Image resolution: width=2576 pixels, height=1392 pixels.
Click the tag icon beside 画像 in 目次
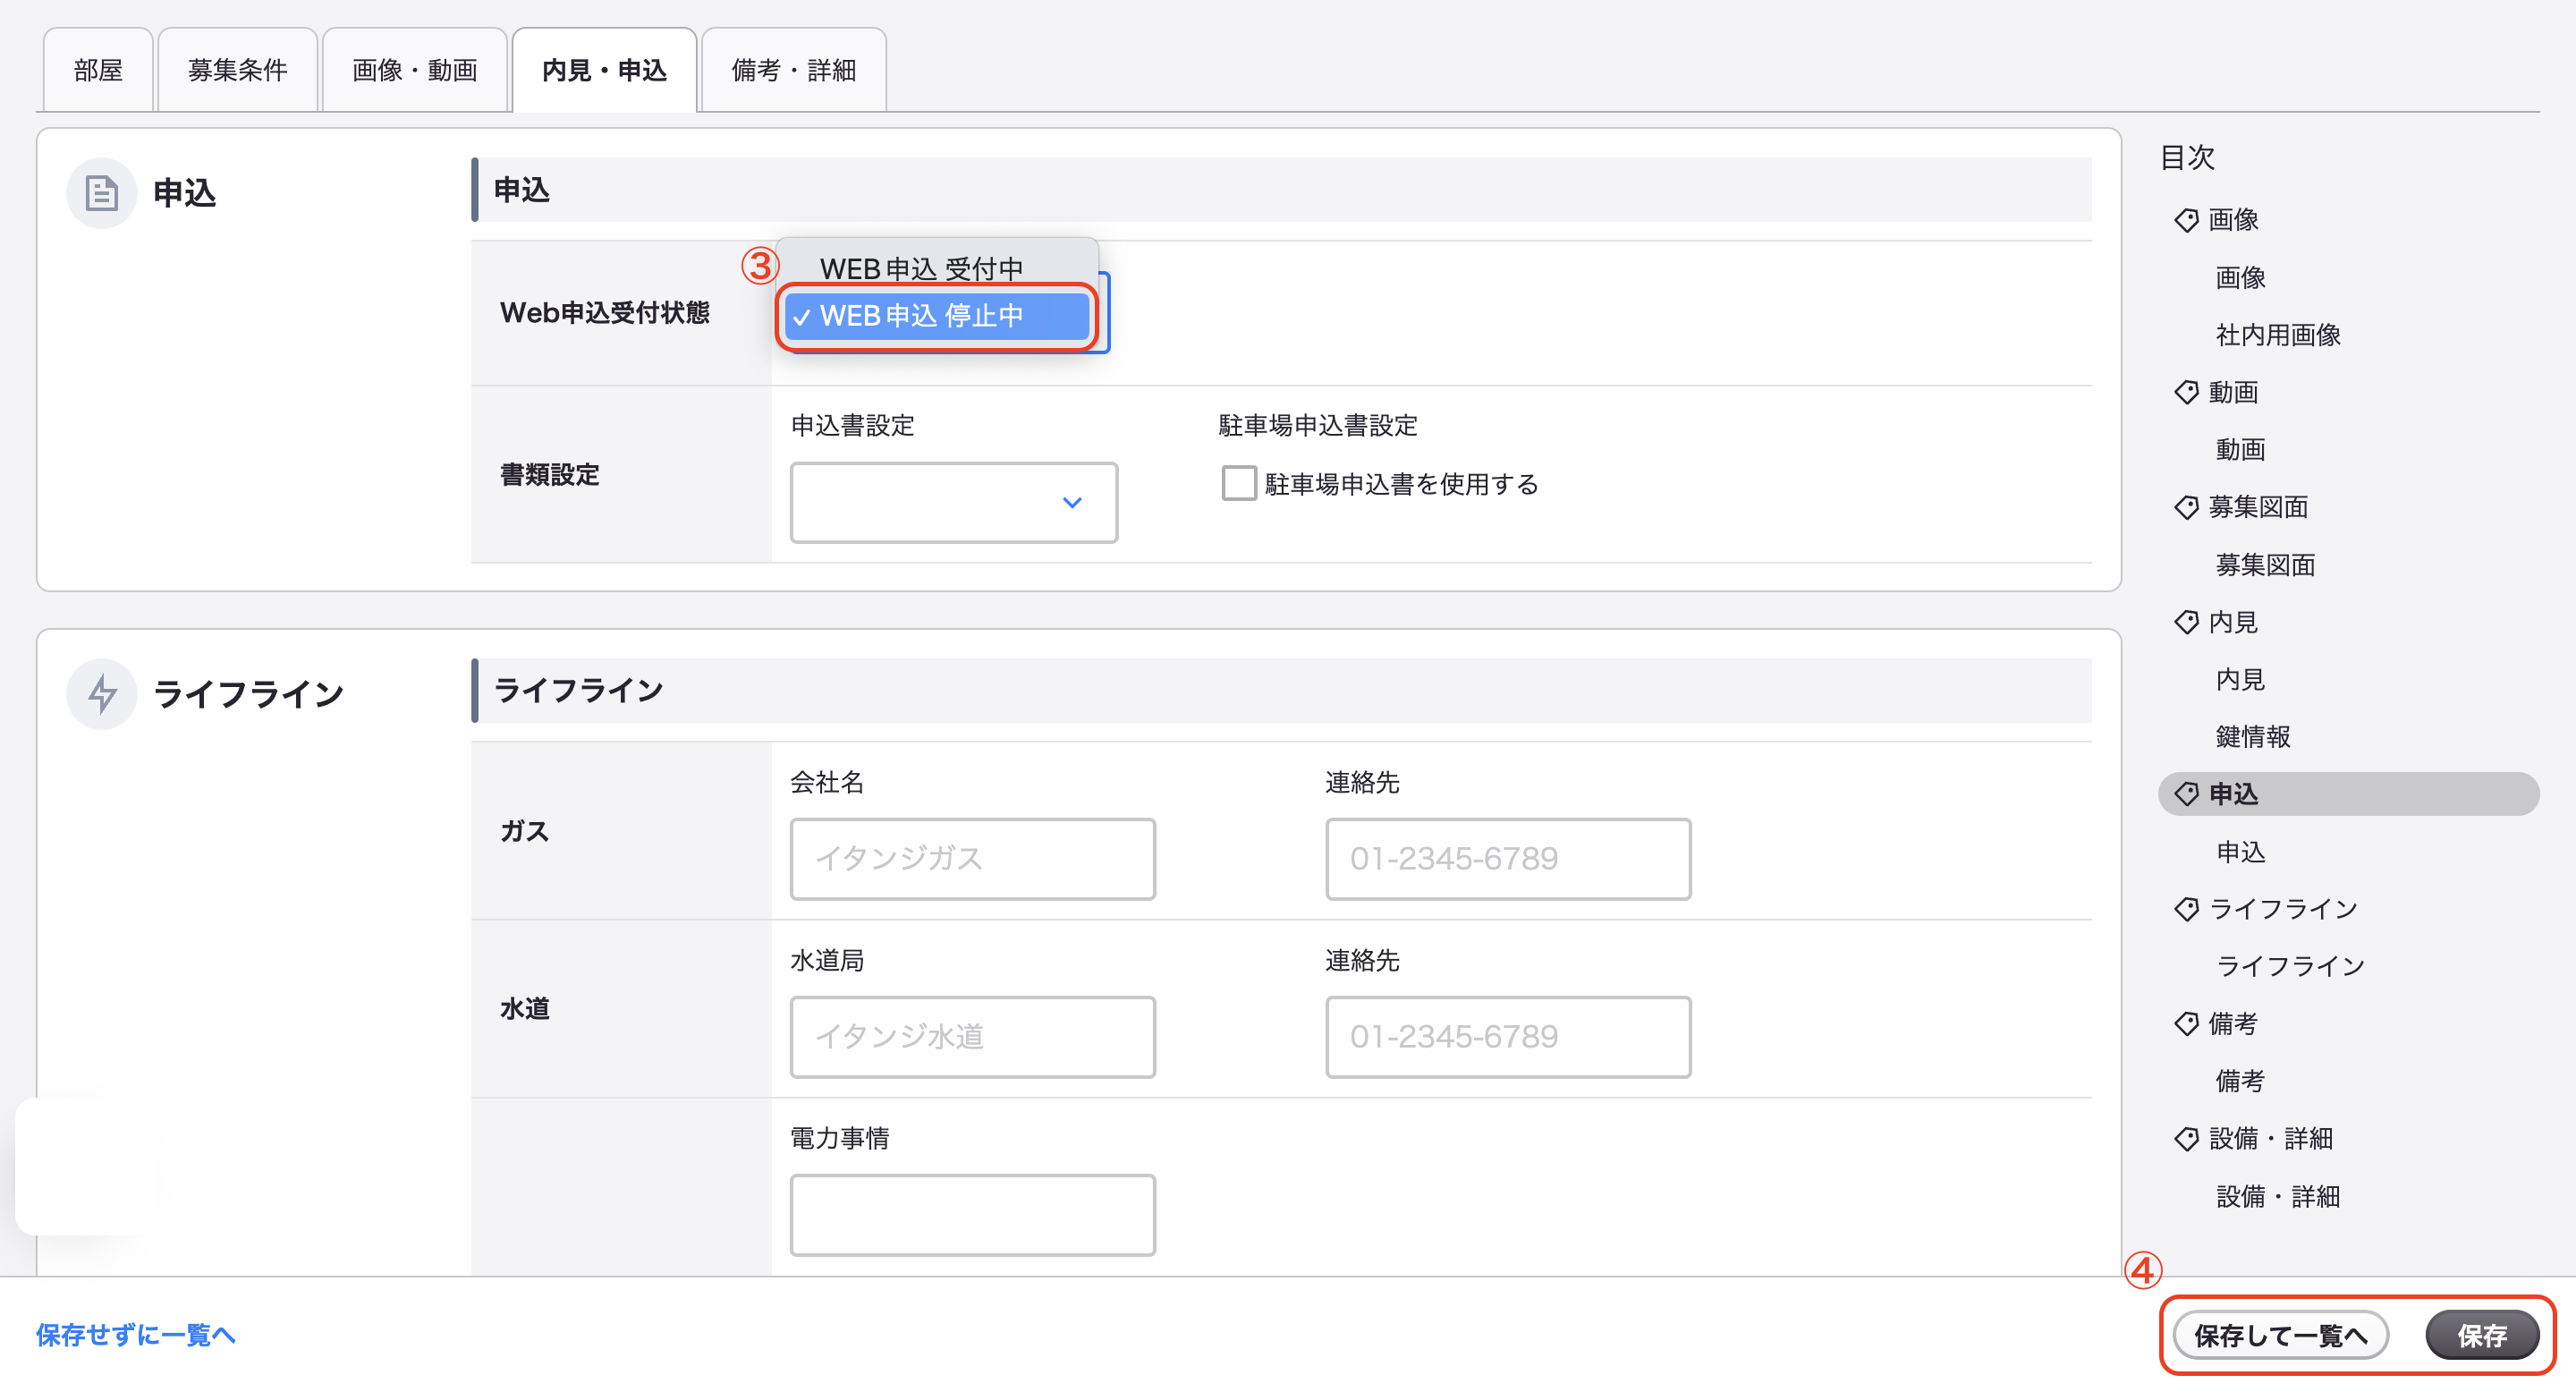2186,220
